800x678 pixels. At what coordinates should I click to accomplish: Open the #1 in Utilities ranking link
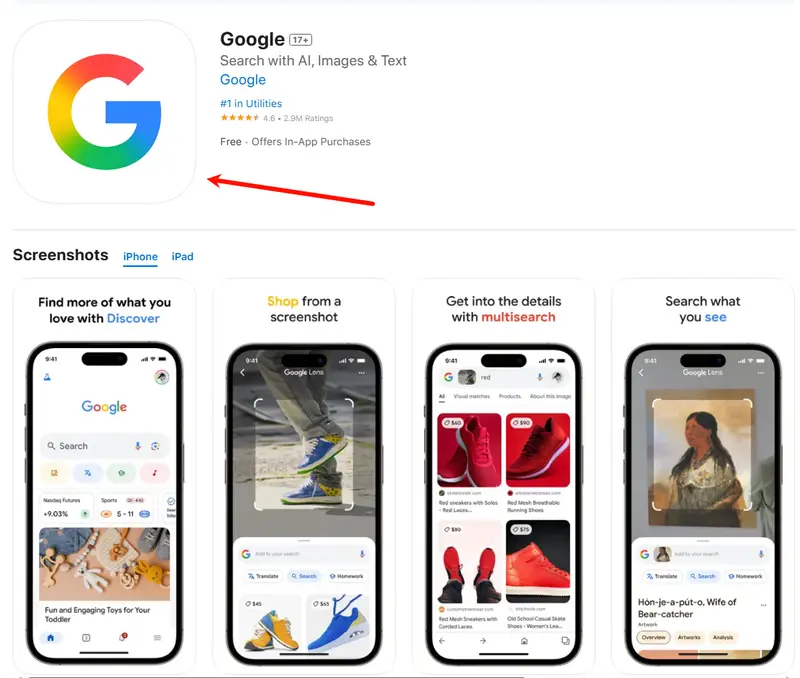point(251,104)
